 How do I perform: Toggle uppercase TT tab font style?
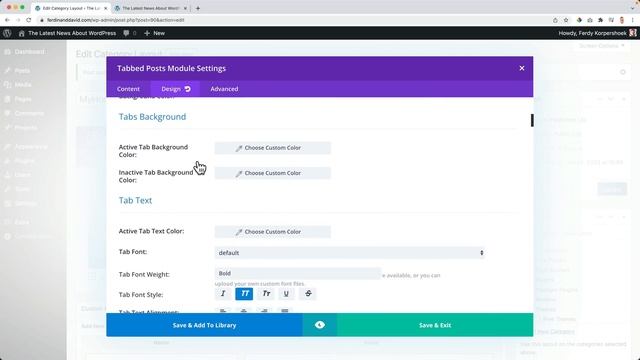coord(244,293)
